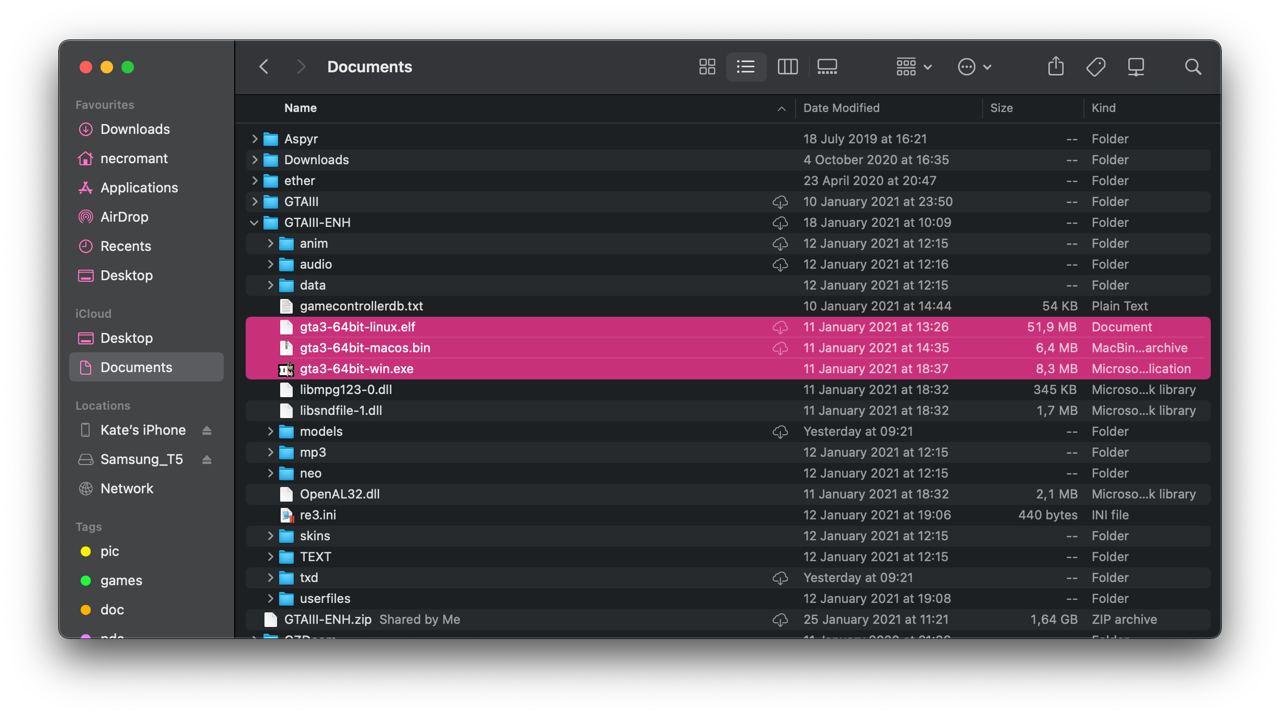Viewport: 1280px width, 716px height.
Task: Switch to gallery view
Action: 827,67
